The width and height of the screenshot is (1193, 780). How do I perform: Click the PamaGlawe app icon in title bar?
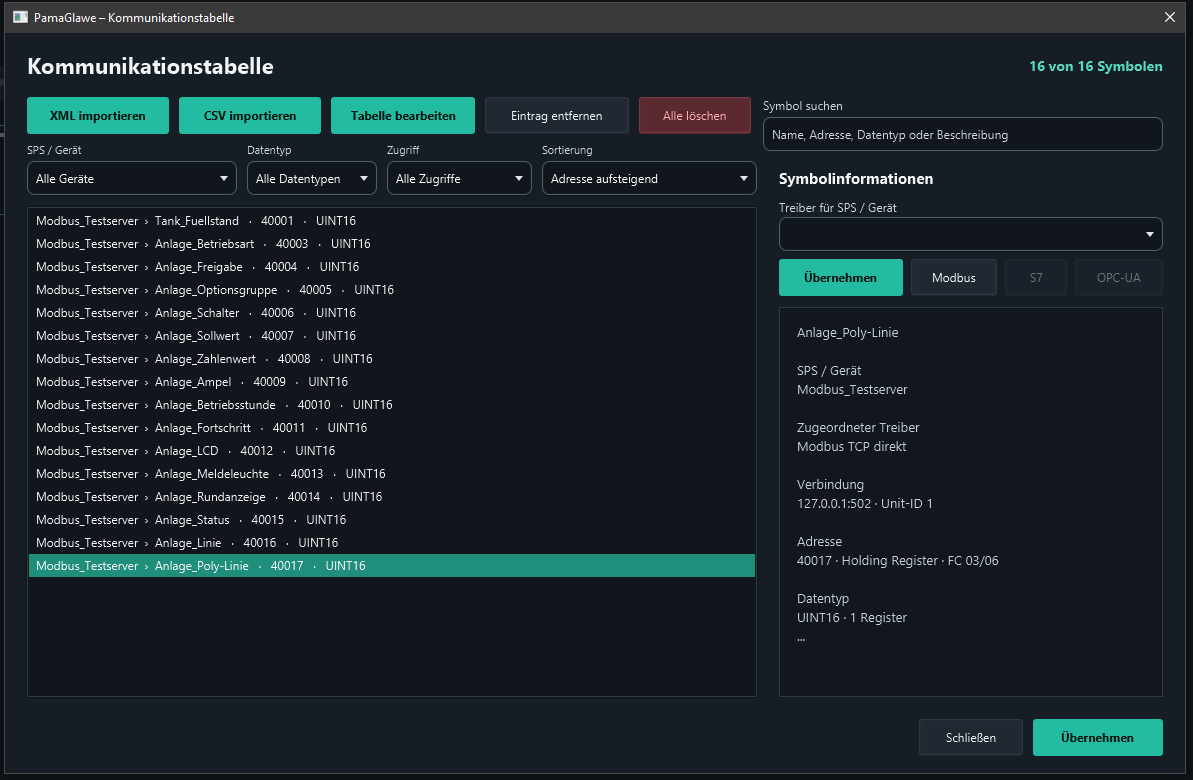(x=21, y=17)
